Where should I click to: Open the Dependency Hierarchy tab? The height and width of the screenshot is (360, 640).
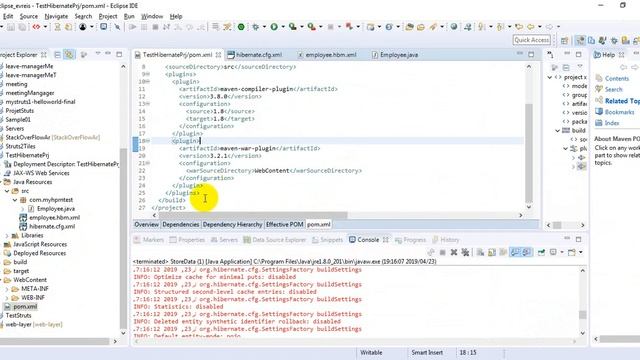(x=232, y=224)
